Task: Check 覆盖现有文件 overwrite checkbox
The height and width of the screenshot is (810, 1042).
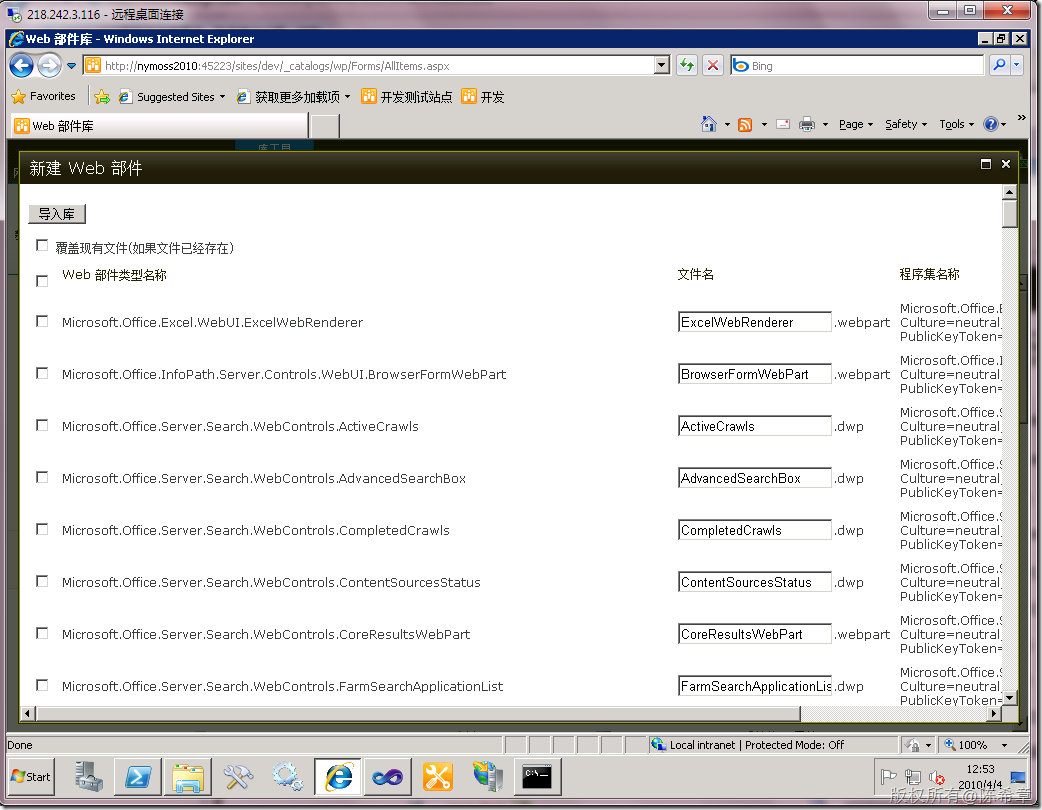Action: [42, 246]
